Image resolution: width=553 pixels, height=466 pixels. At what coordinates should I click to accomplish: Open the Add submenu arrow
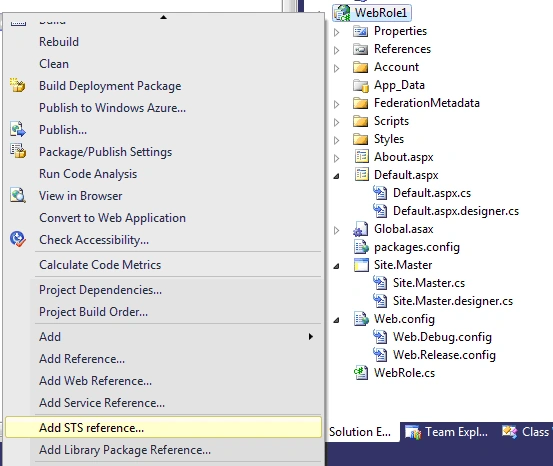(x=310, y=337)
